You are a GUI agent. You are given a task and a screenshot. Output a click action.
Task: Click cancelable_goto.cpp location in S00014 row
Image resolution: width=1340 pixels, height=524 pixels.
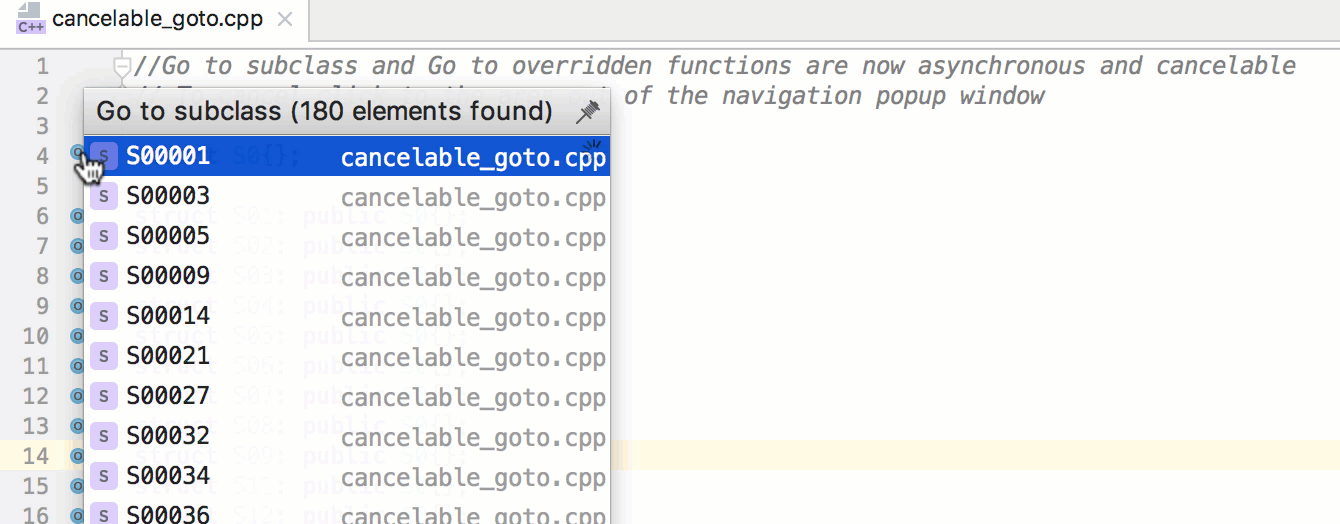tap(473, 317)
